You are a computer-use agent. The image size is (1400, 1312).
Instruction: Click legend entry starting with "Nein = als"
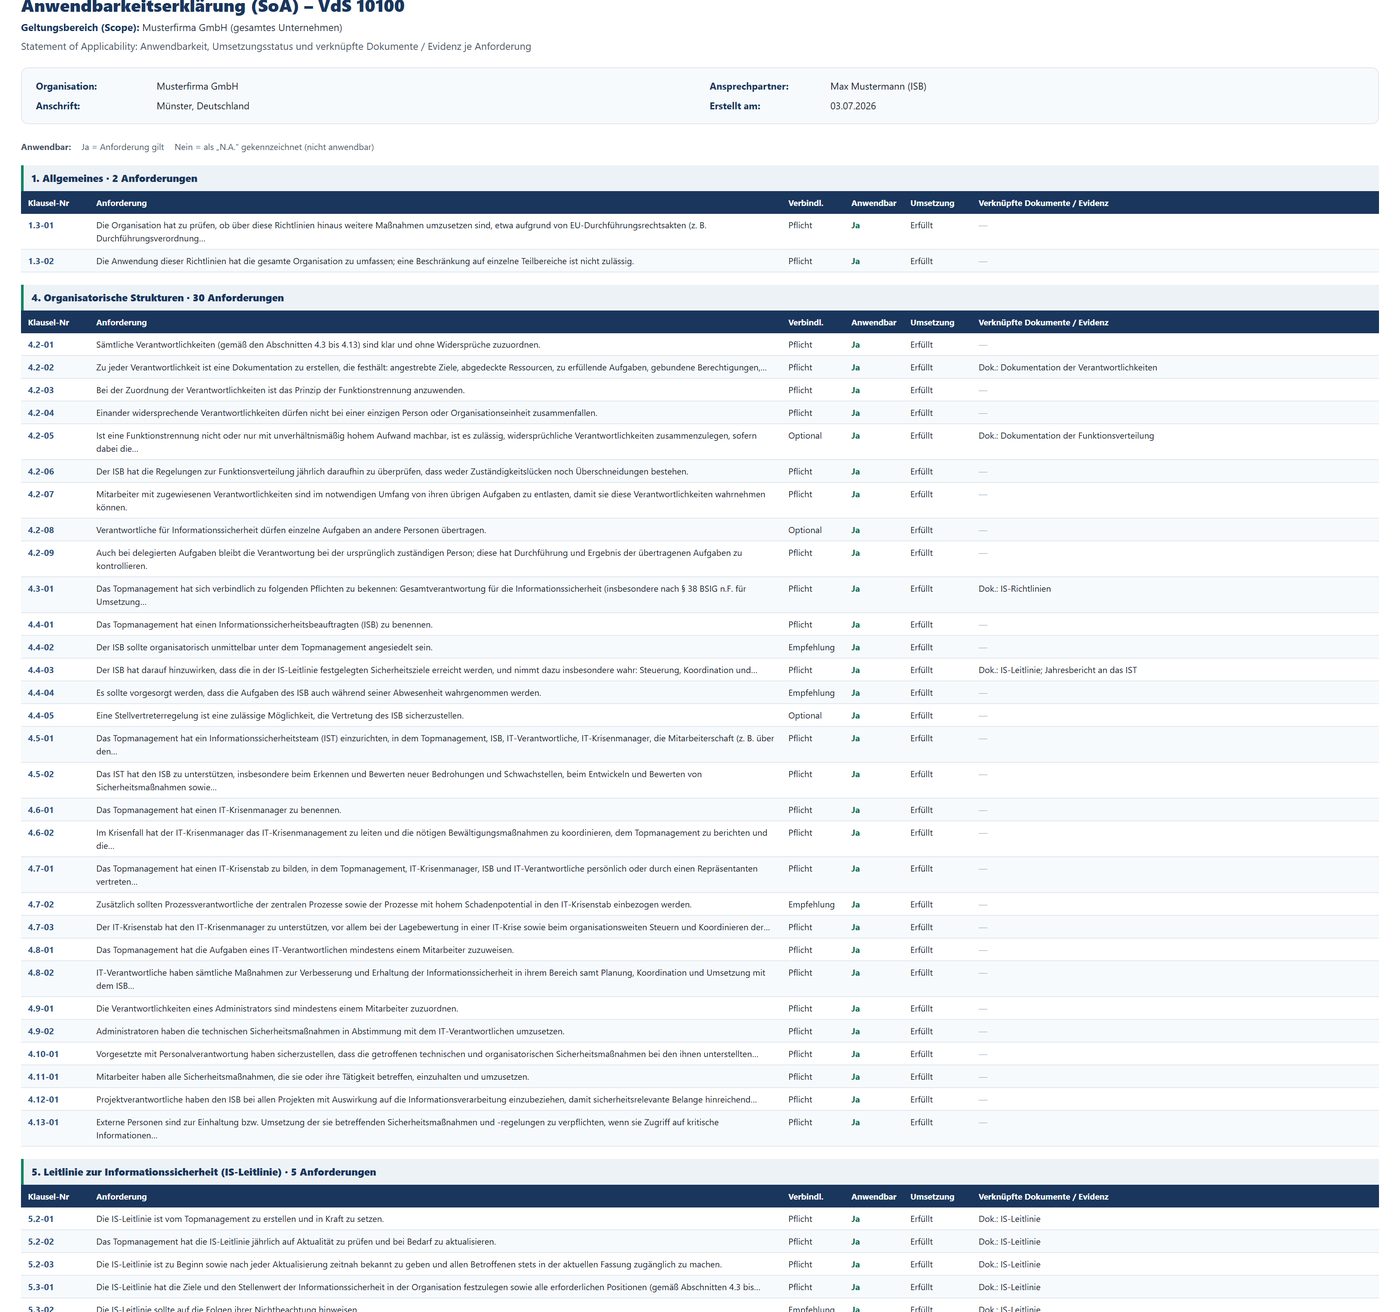[274, 147]
